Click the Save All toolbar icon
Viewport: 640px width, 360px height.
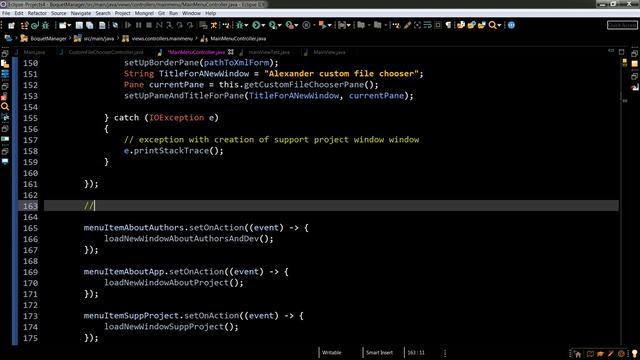point(89,25)
